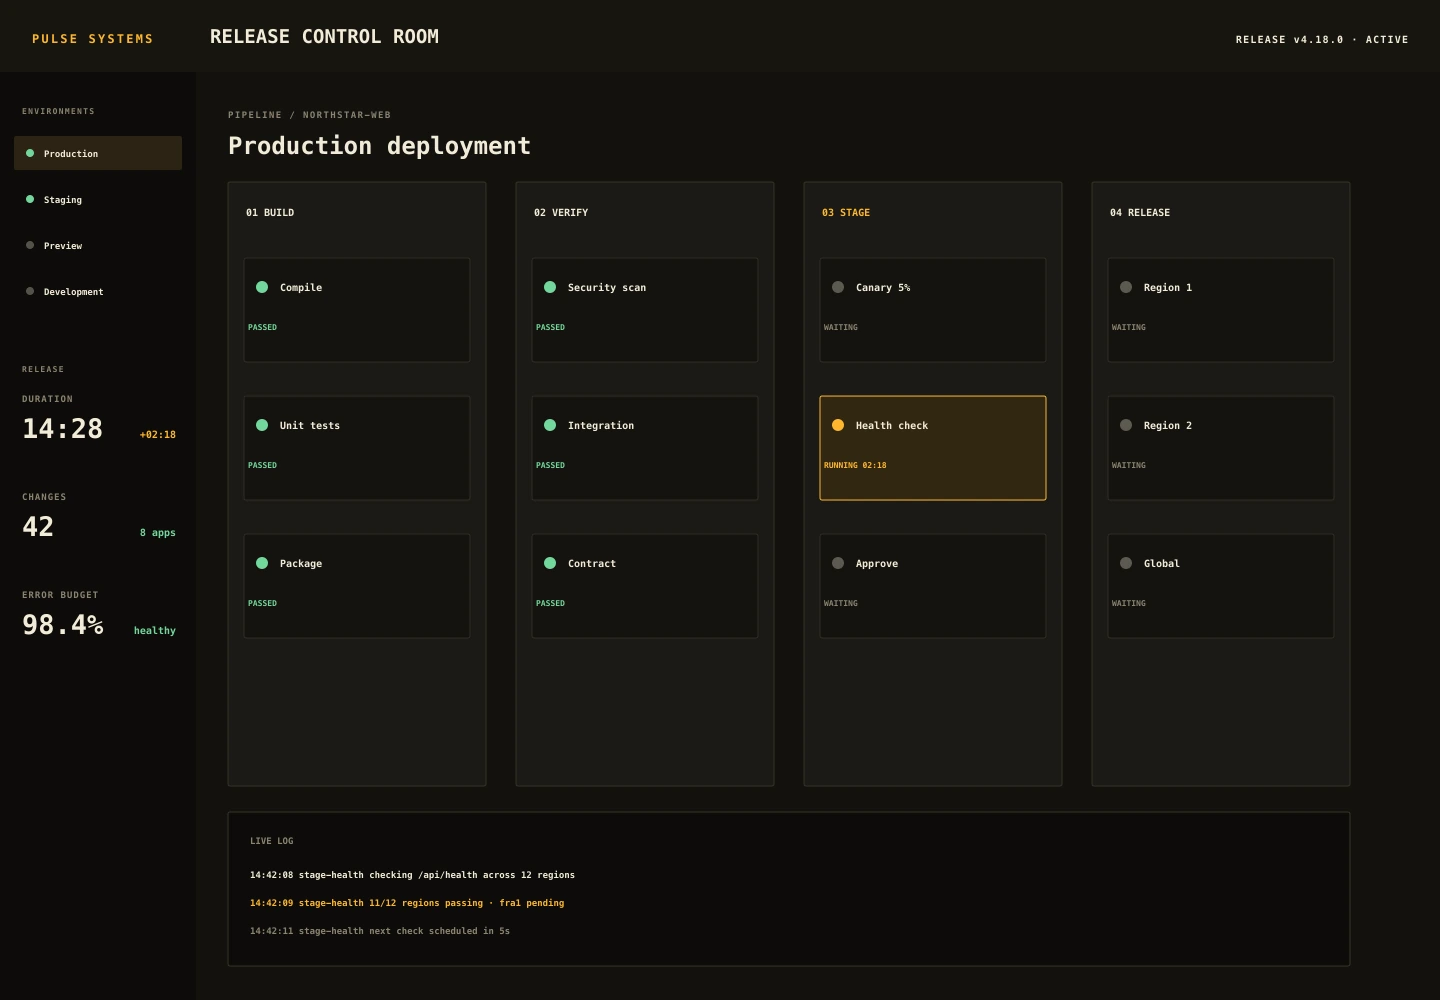Image resolution: width=1440 pixels, height=1000 pixels.
Task: Open the Compile job card
Action: tap(357, 310)
